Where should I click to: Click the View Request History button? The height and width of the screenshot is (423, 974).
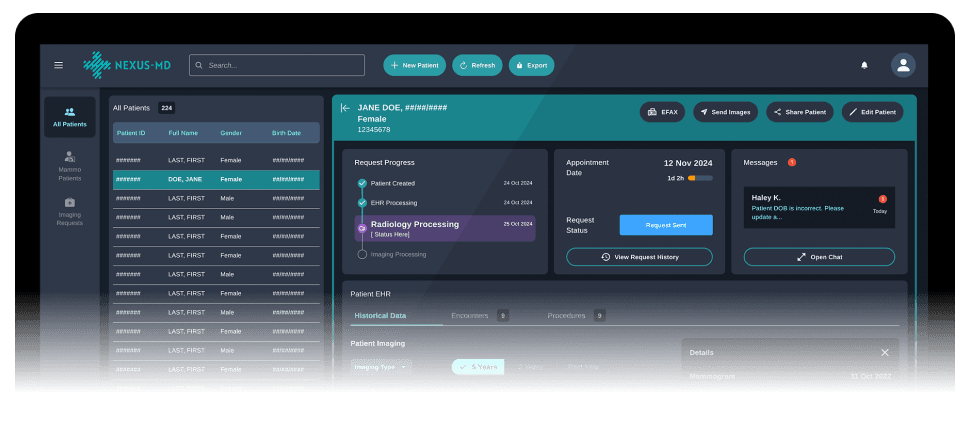click(x=639, y=257)
